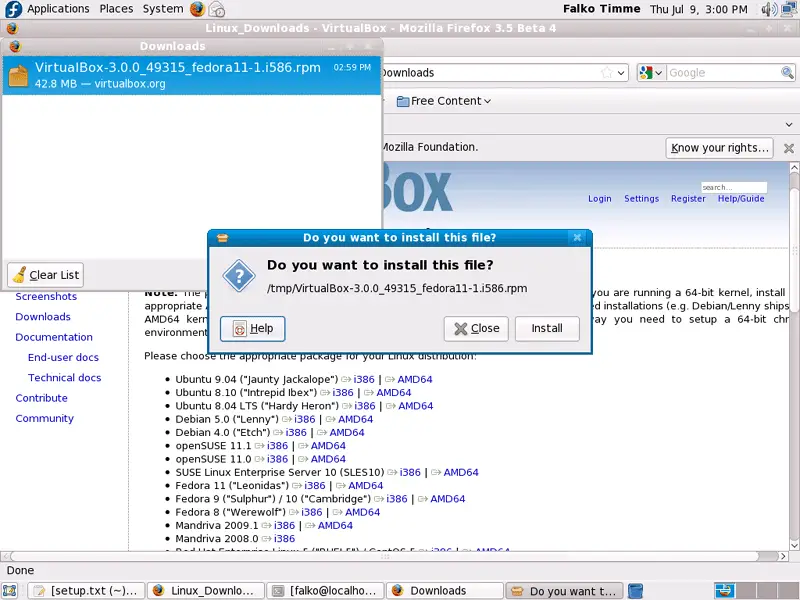Screen dimensions: 800x600
Task: Visit Technical docs
Action: pos(65,378)
